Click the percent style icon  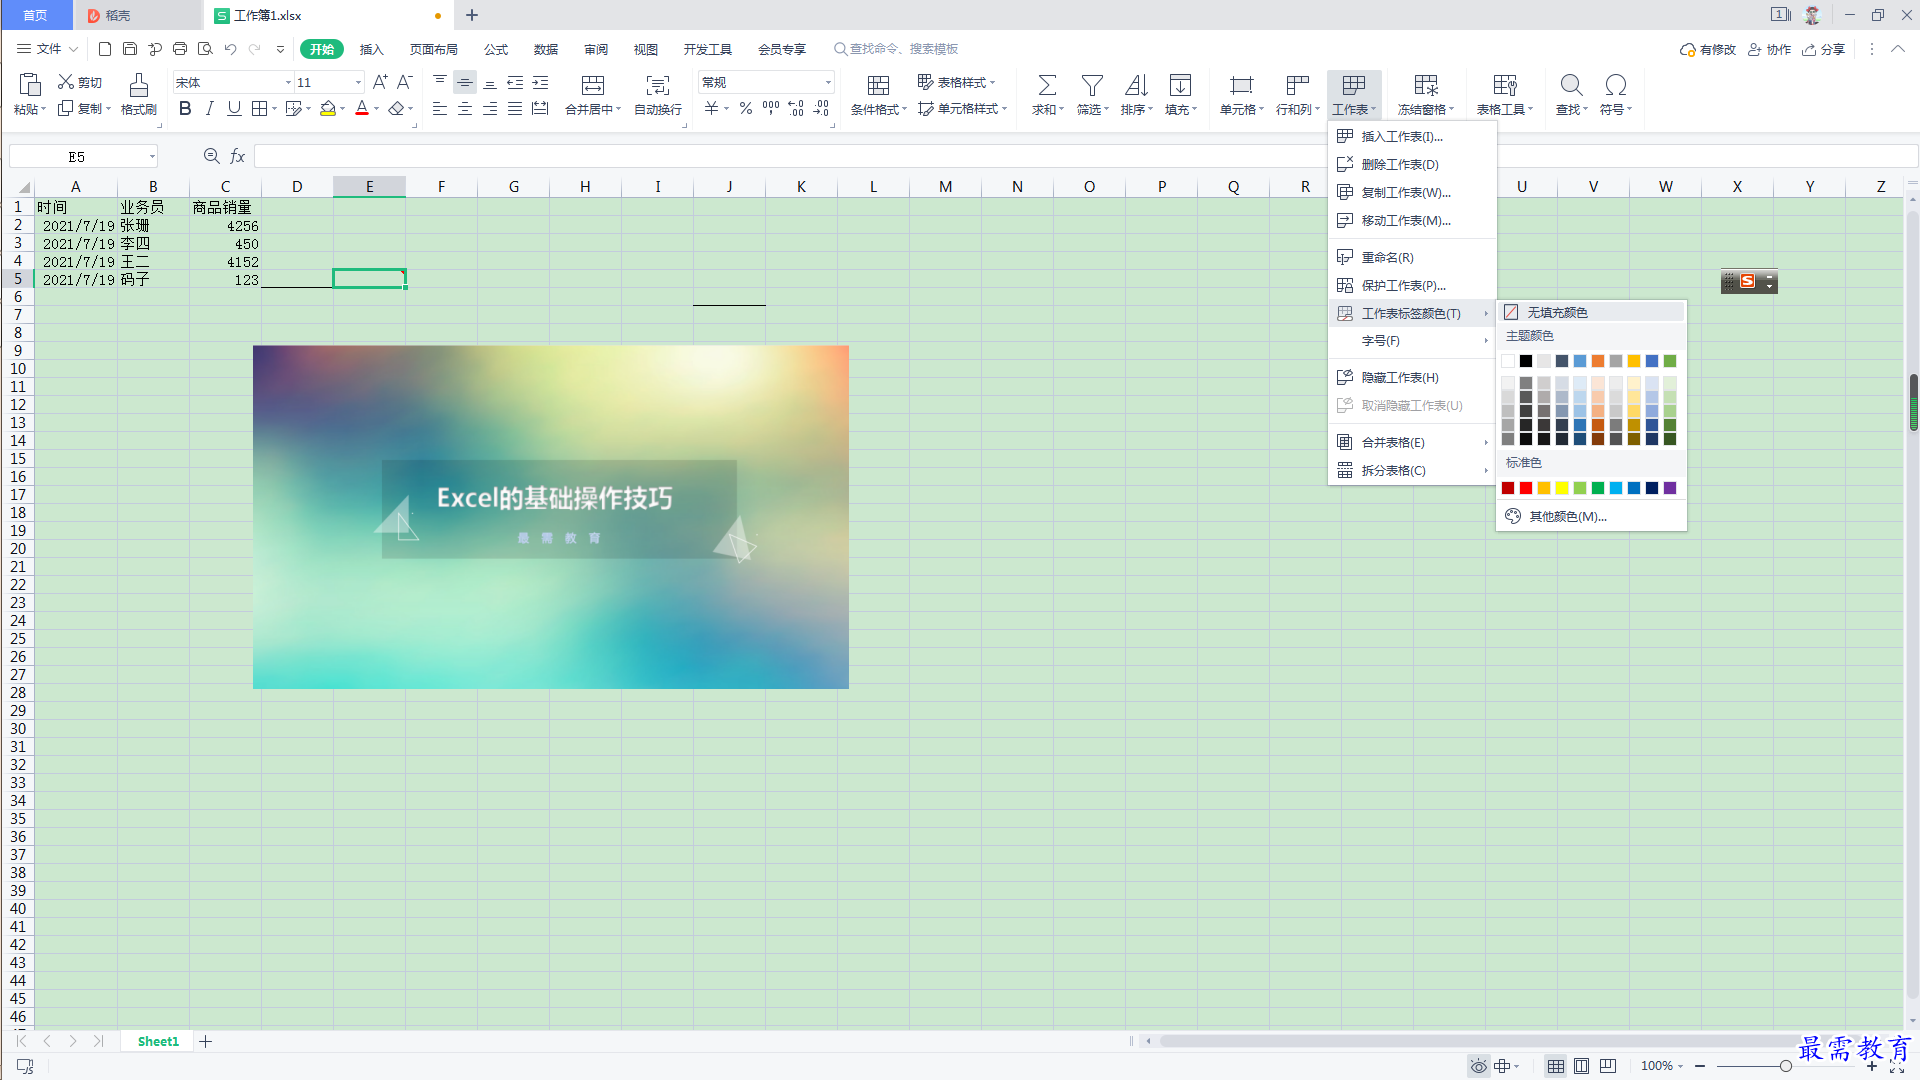coord(746,109)
